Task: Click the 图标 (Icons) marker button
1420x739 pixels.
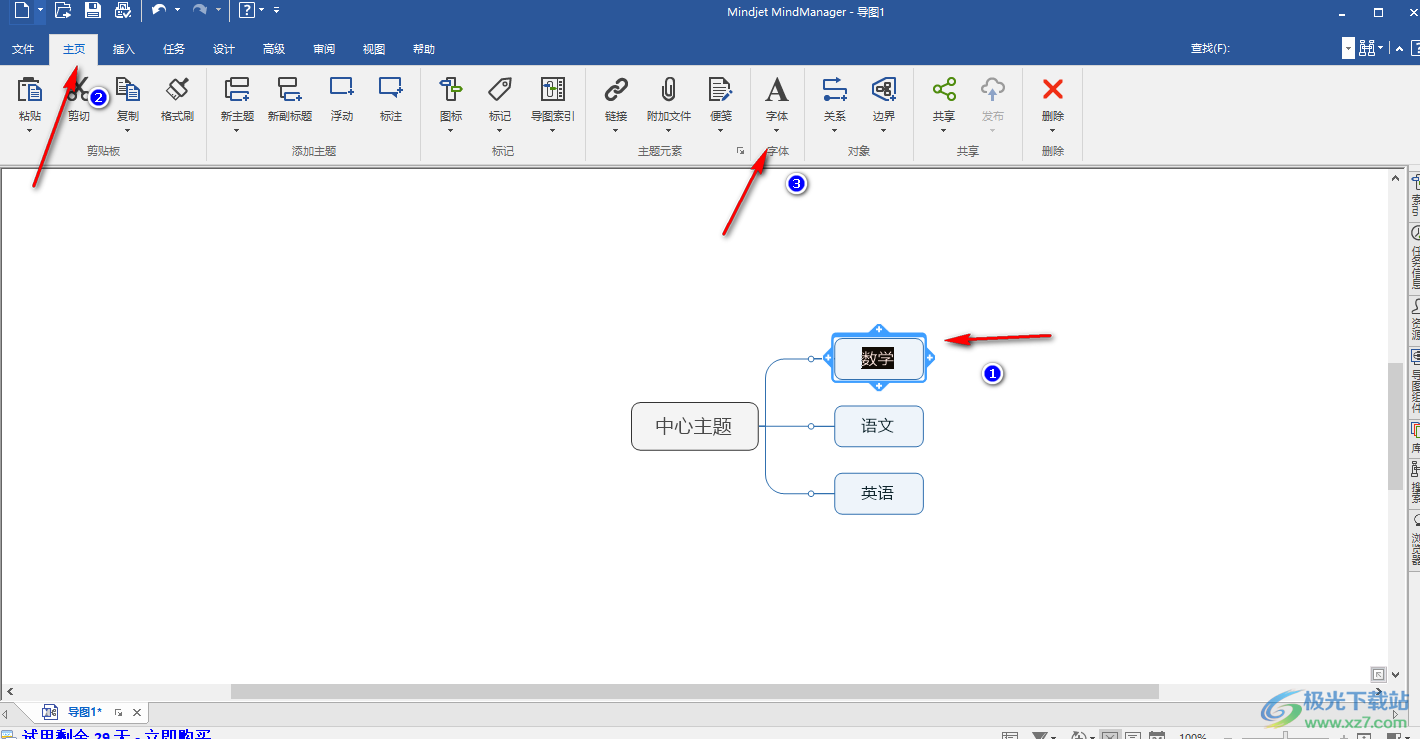Action: (451, 90)
